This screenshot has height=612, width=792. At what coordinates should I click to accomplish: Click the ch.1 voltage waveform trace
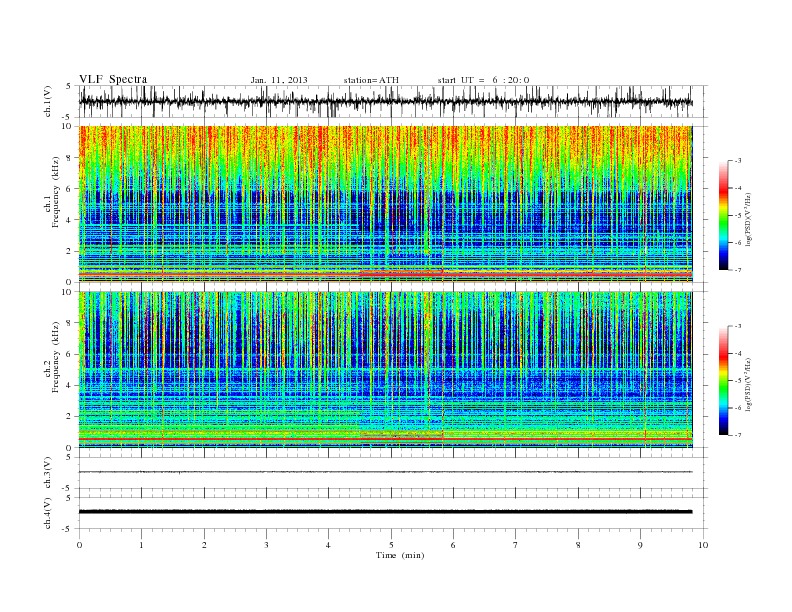pos(385,101)
